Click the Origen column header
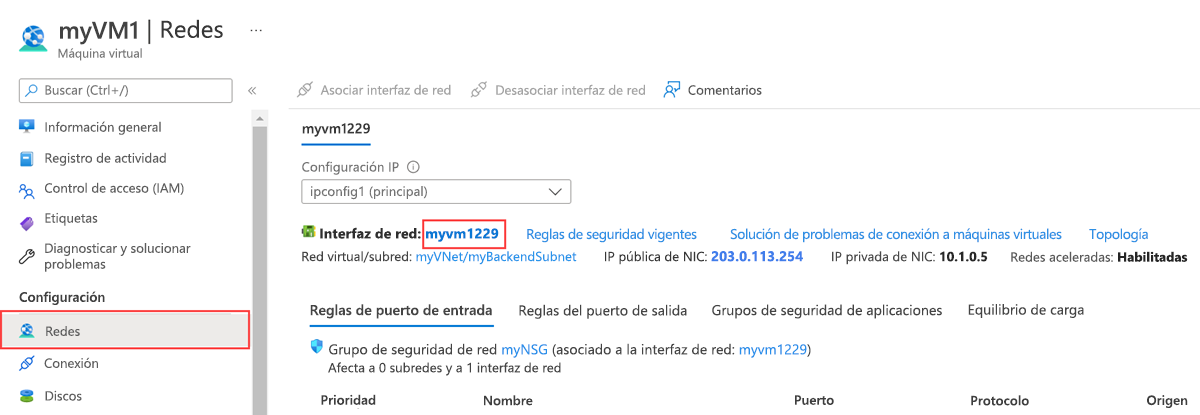1200x415 pixels. coord(1167,400)
